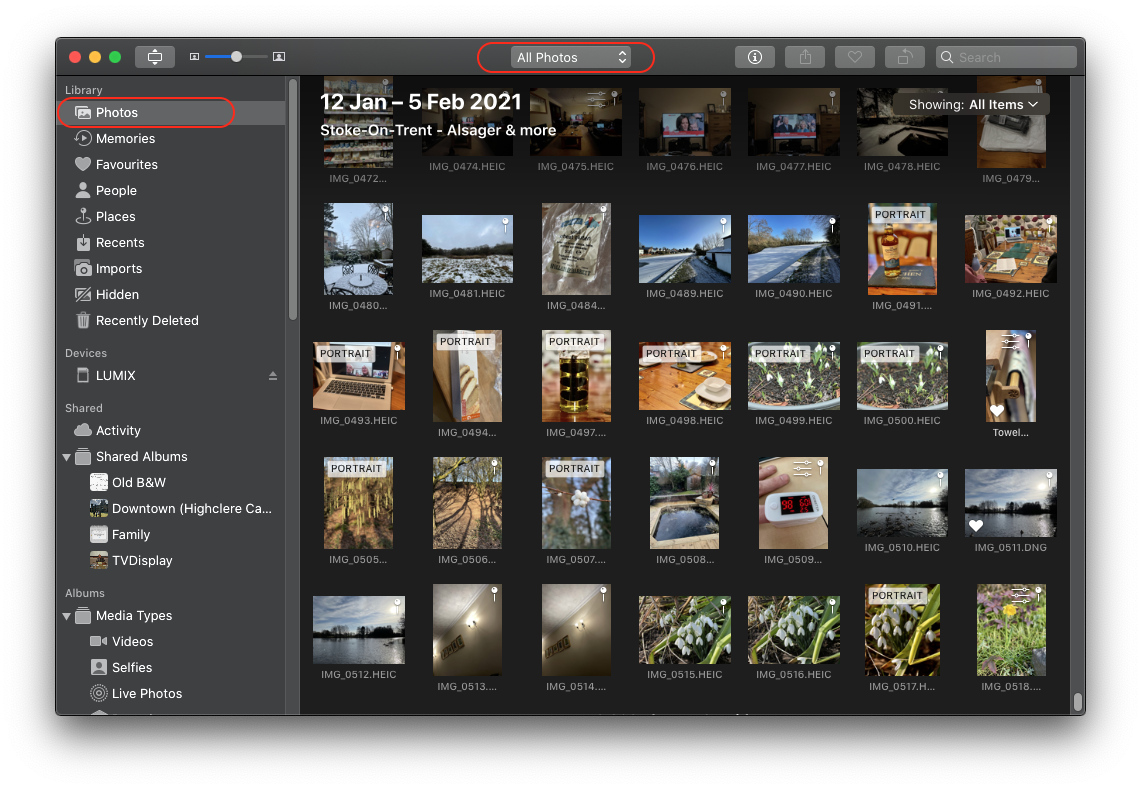Screen dimensions: 1141x789
Task: Select Imports in the sidebar
Action: pyautogui.click(x=119, y=269)
